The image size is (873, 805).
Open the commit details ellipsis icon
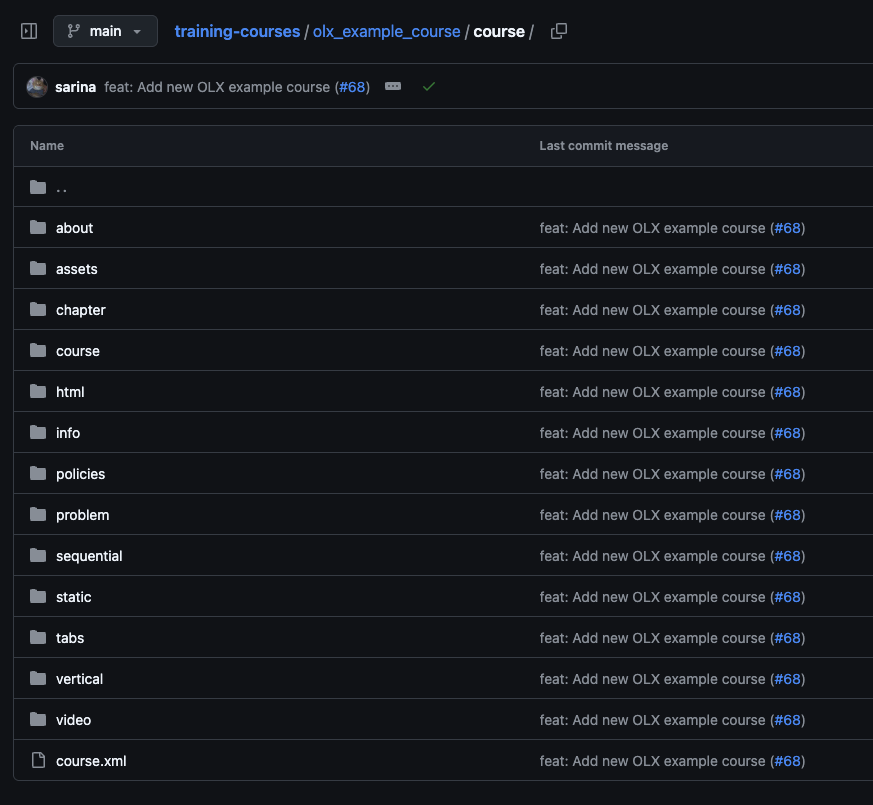pos(392,86)
